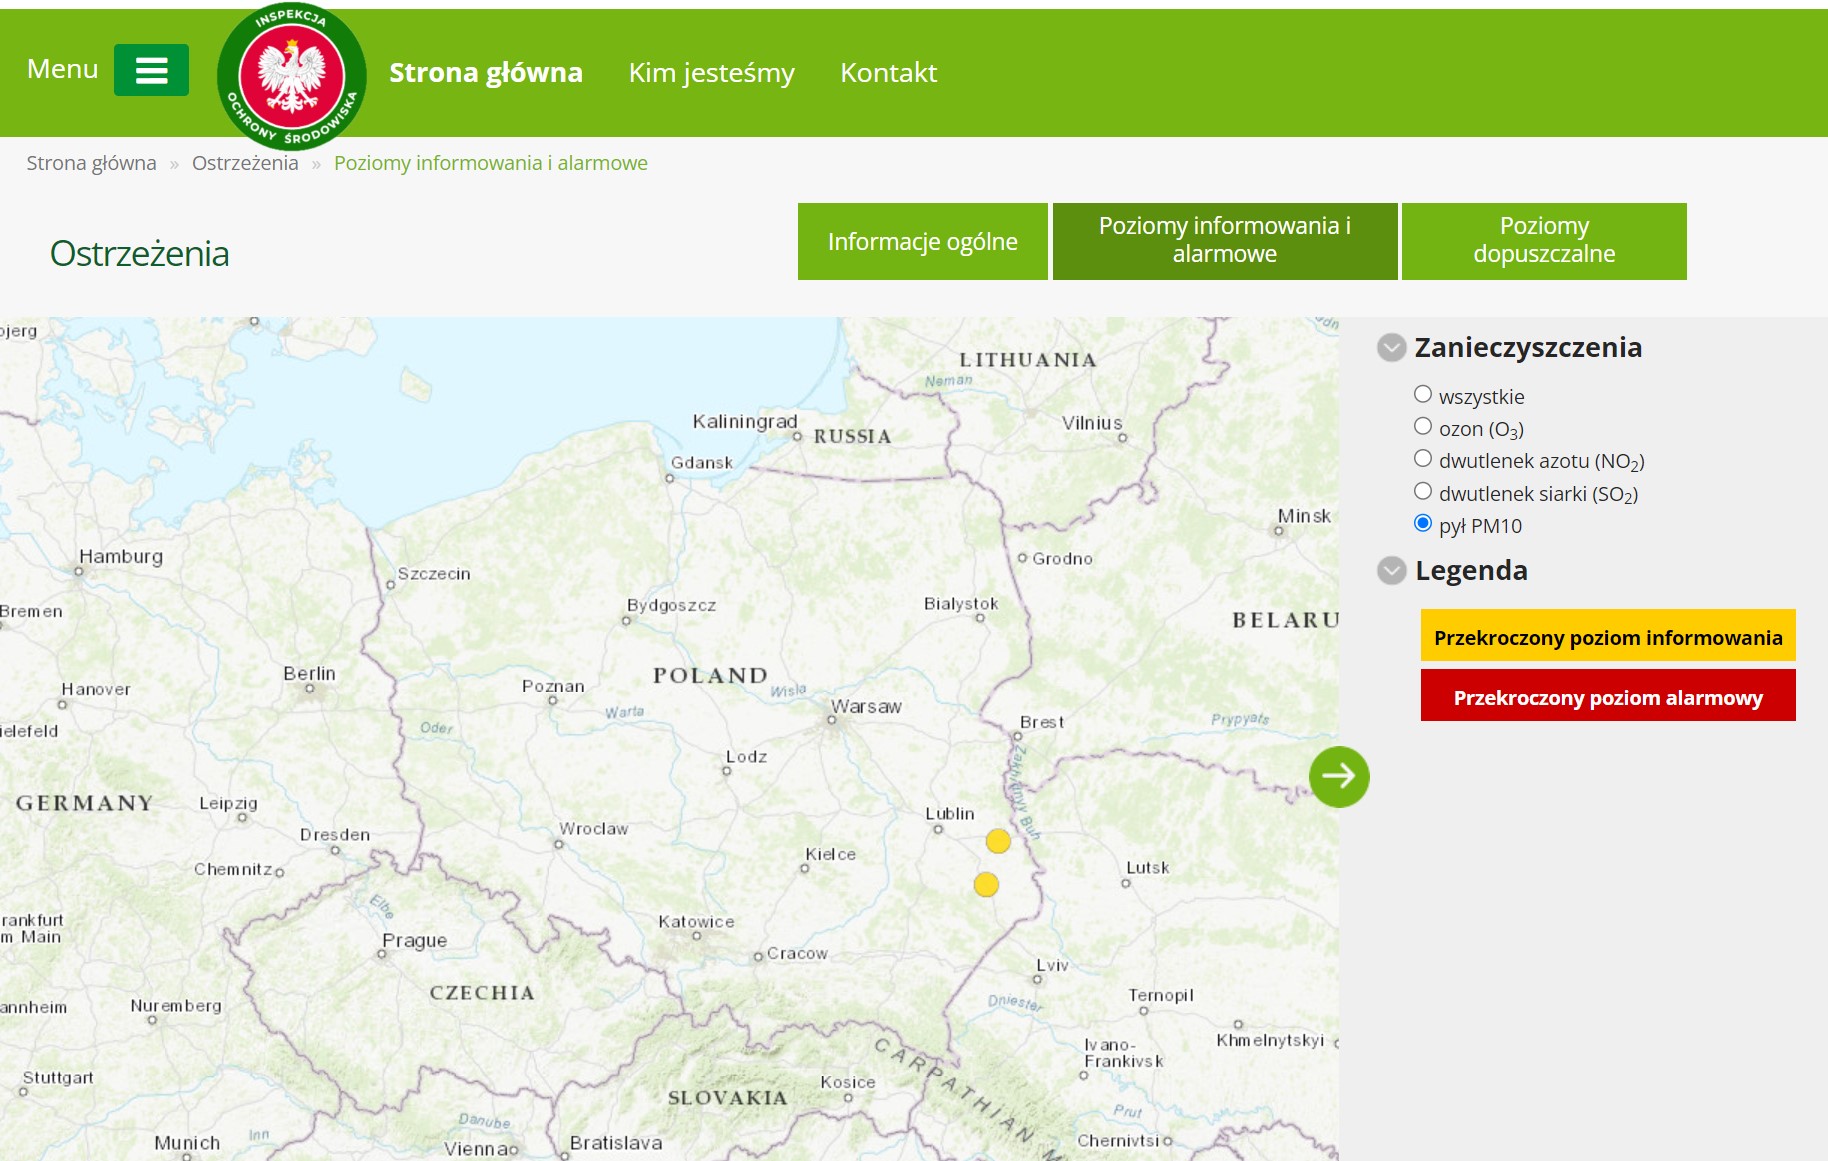
Task: Select dwutlenek siarki (SO2) radio option
Action: (x=1423, y=491)
